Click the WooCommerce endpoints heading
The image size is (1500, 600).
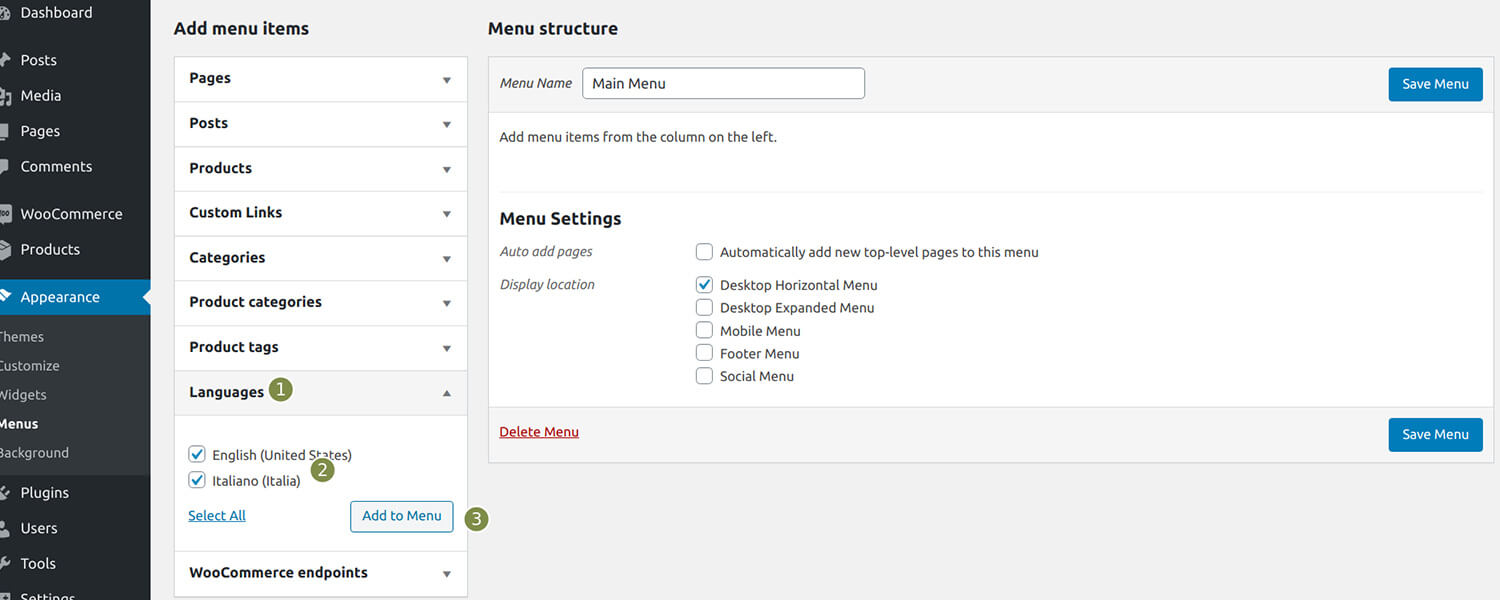tap(278, 573)
